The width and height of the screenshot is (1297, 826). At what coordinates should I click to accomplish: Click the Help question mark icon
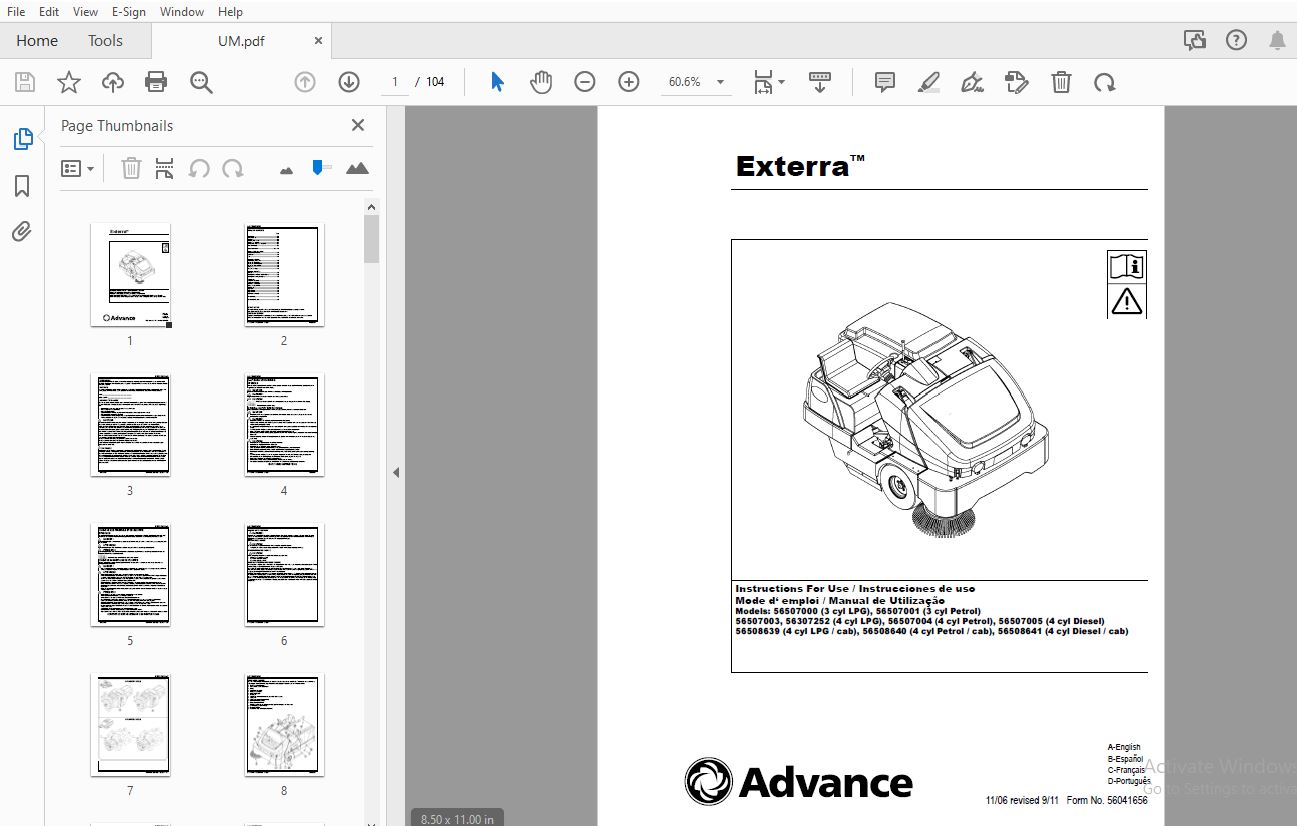[x=1237, y=40]
